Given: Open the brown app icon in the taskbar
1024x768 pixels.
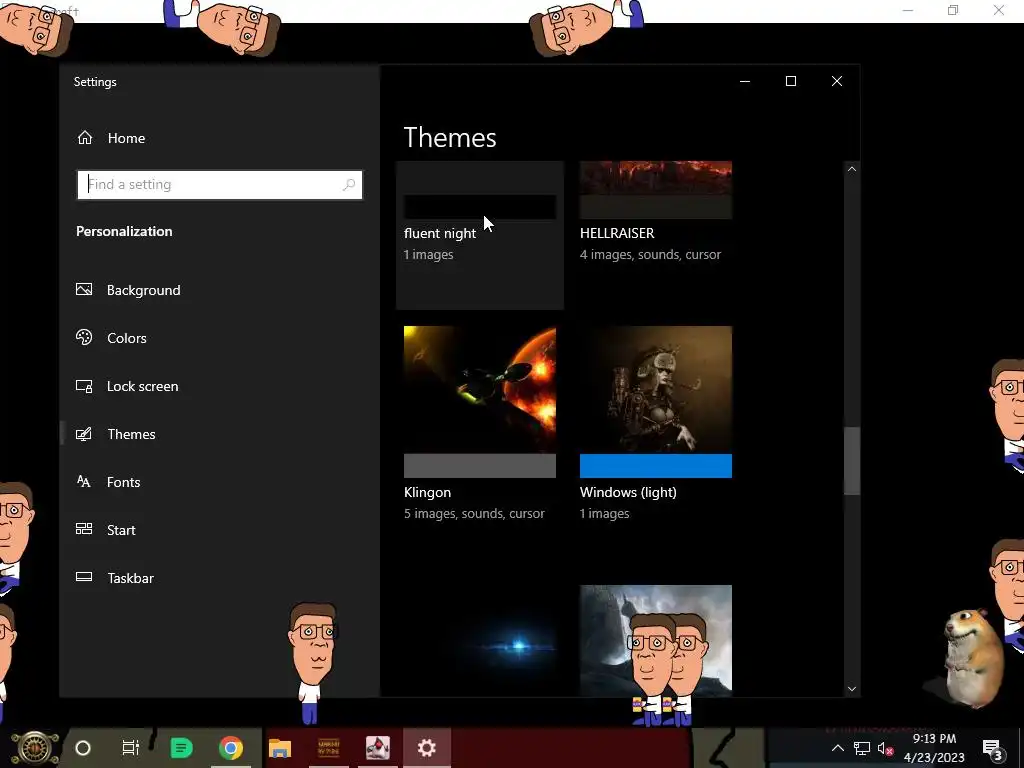Looking at the screenshot, I should pyautogui.click(x=328, y=748).
